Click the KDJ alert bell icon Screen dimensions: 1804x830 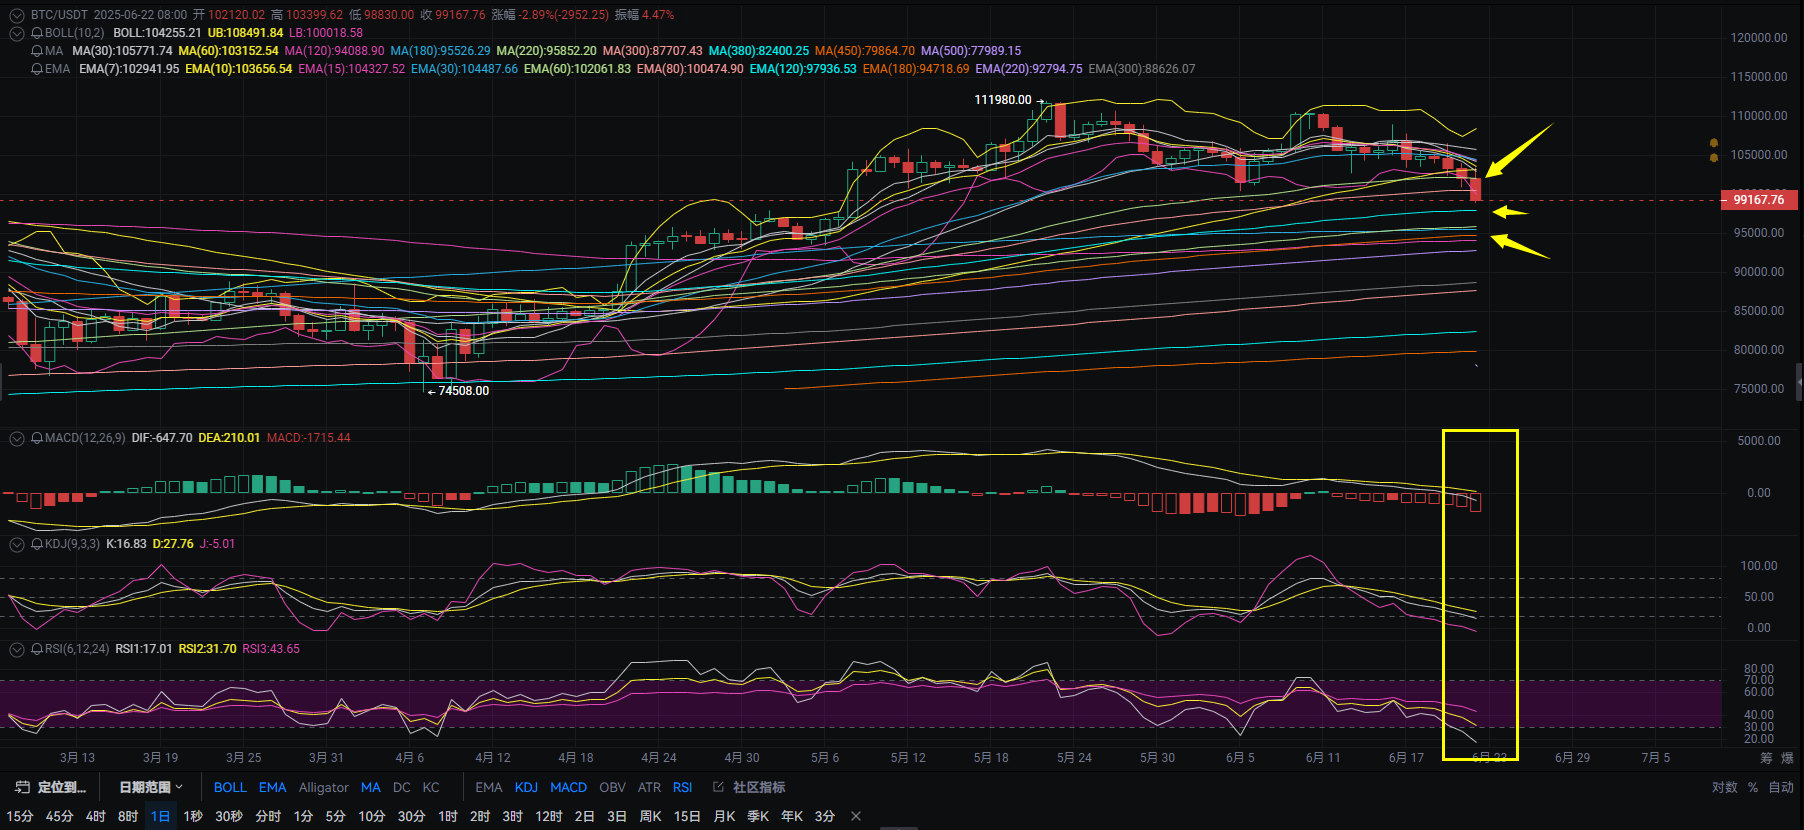[x=37, y=544]
